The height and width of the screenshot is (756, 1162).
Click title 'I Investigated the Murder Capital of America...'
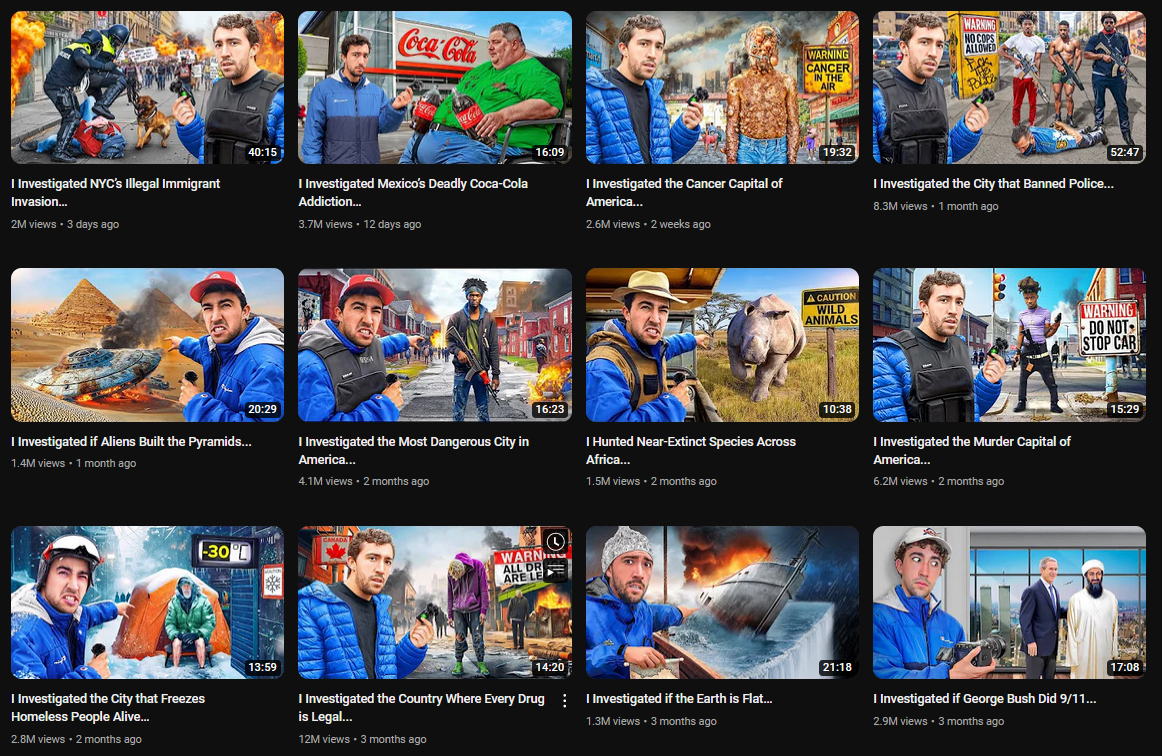point(972,451)
